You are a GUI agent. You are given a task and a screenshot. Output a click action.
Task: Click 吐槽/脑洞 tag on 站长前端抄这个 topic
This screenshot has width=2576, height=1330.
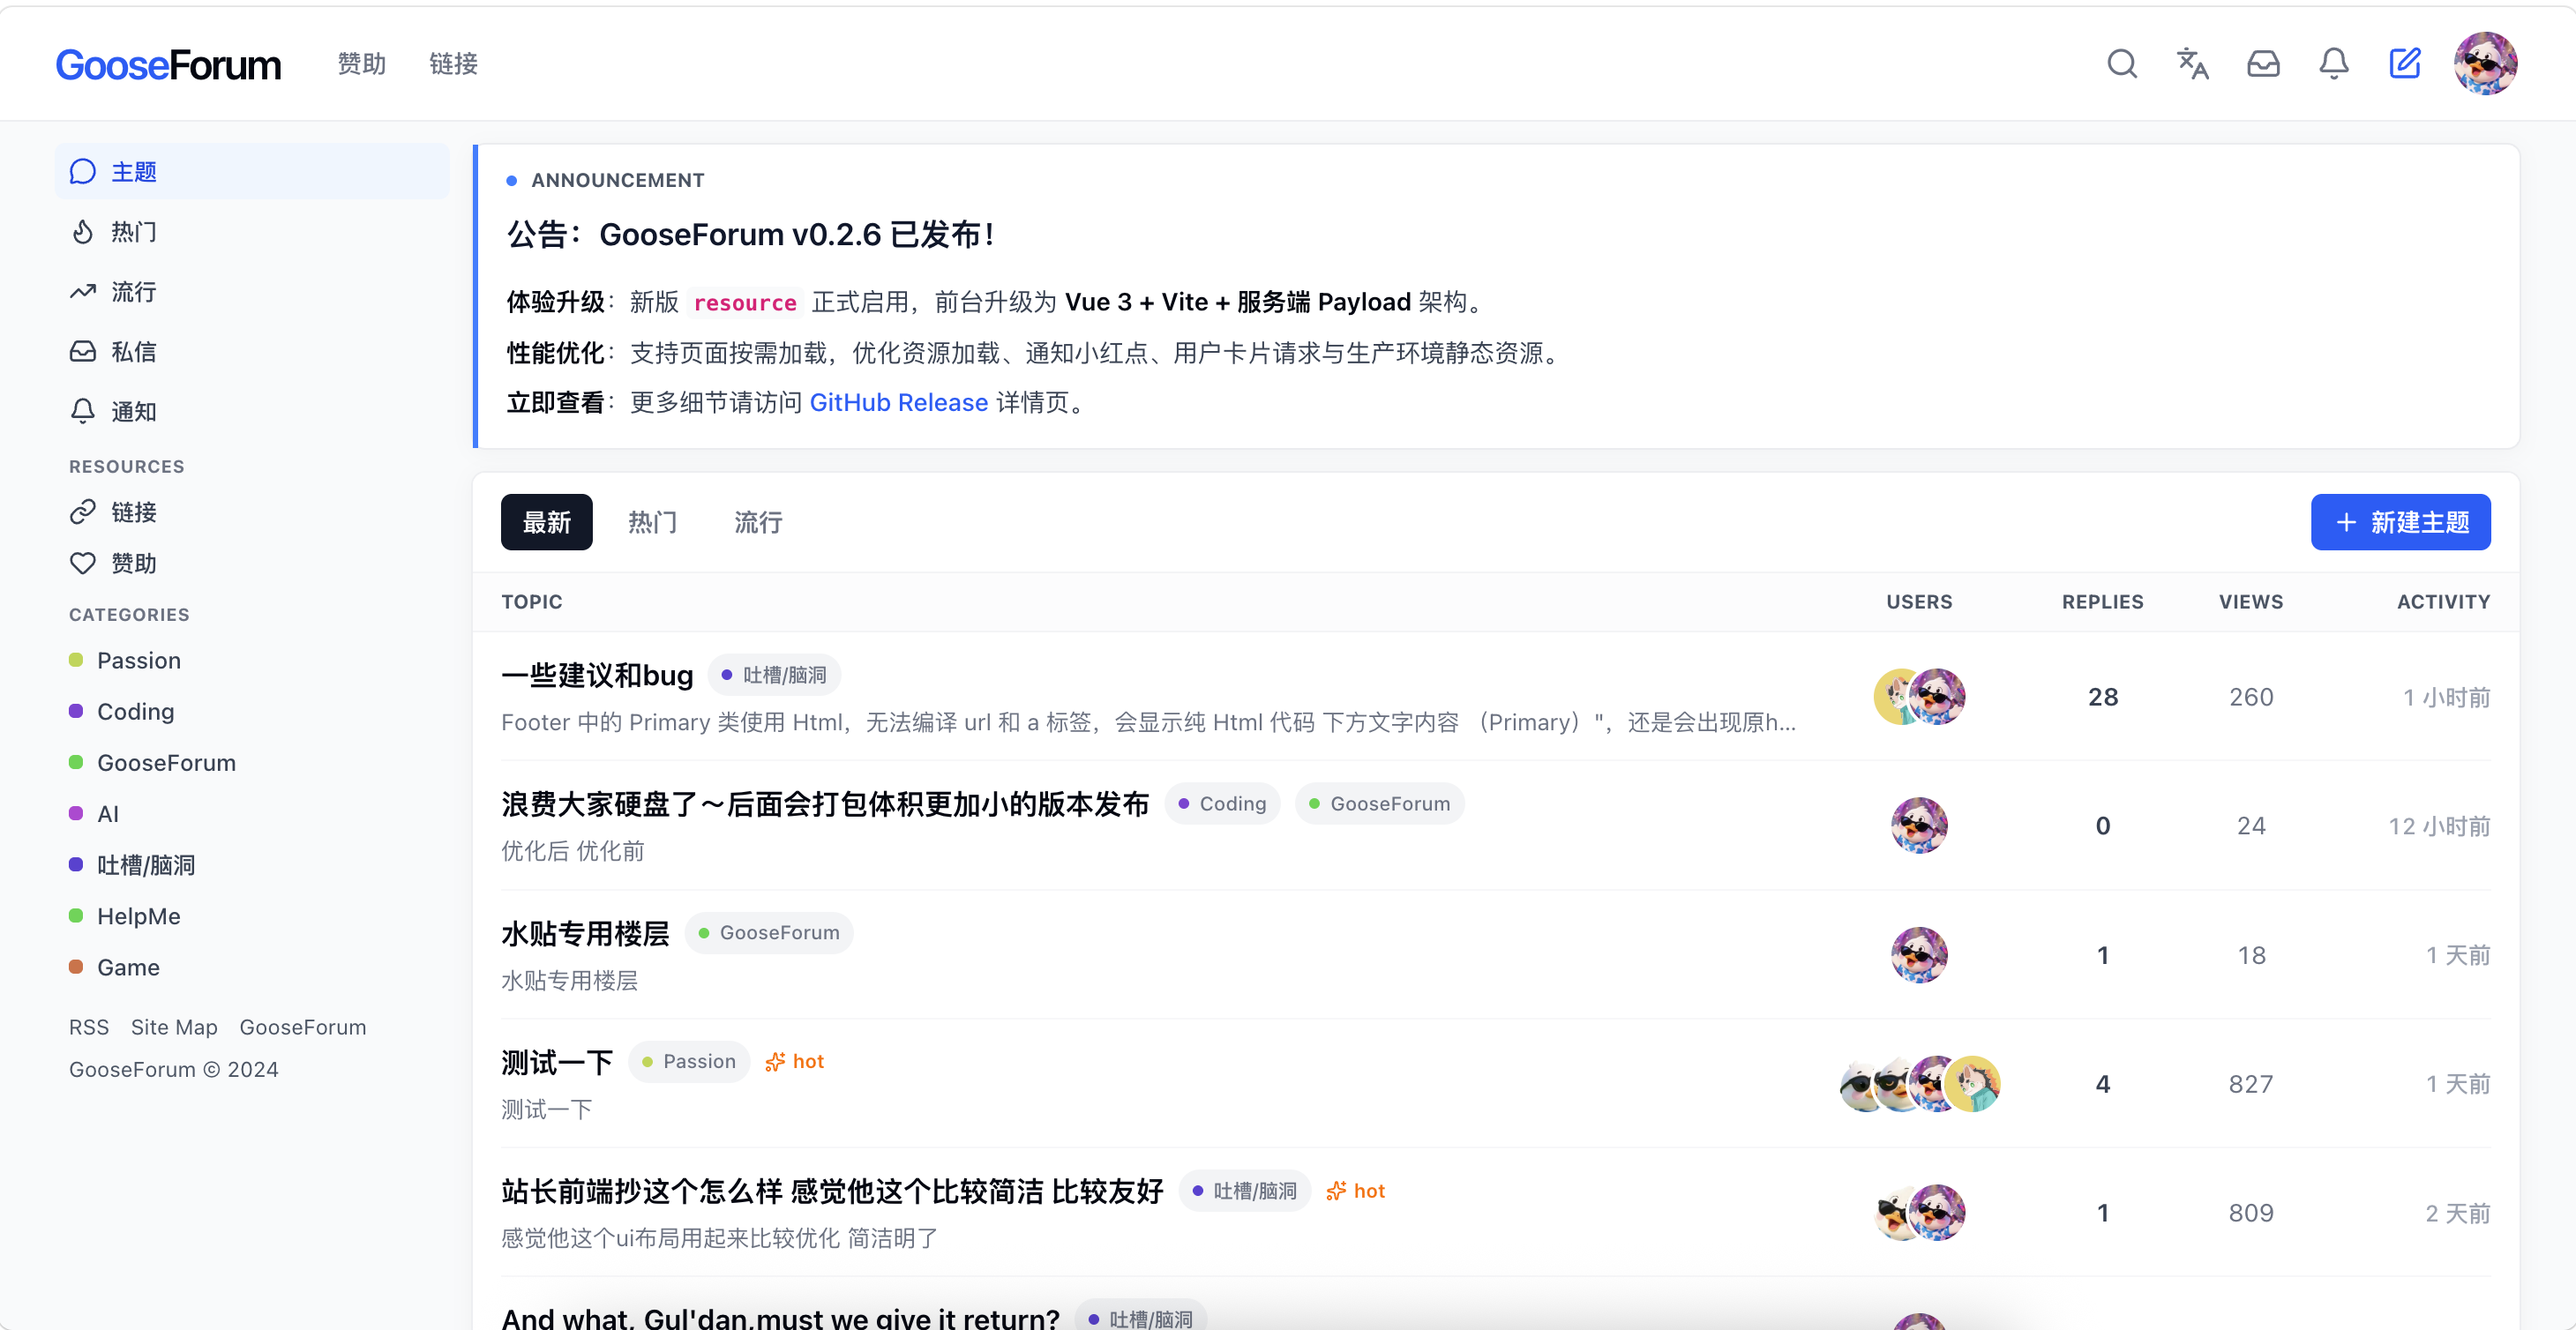click(1245, 1191)
